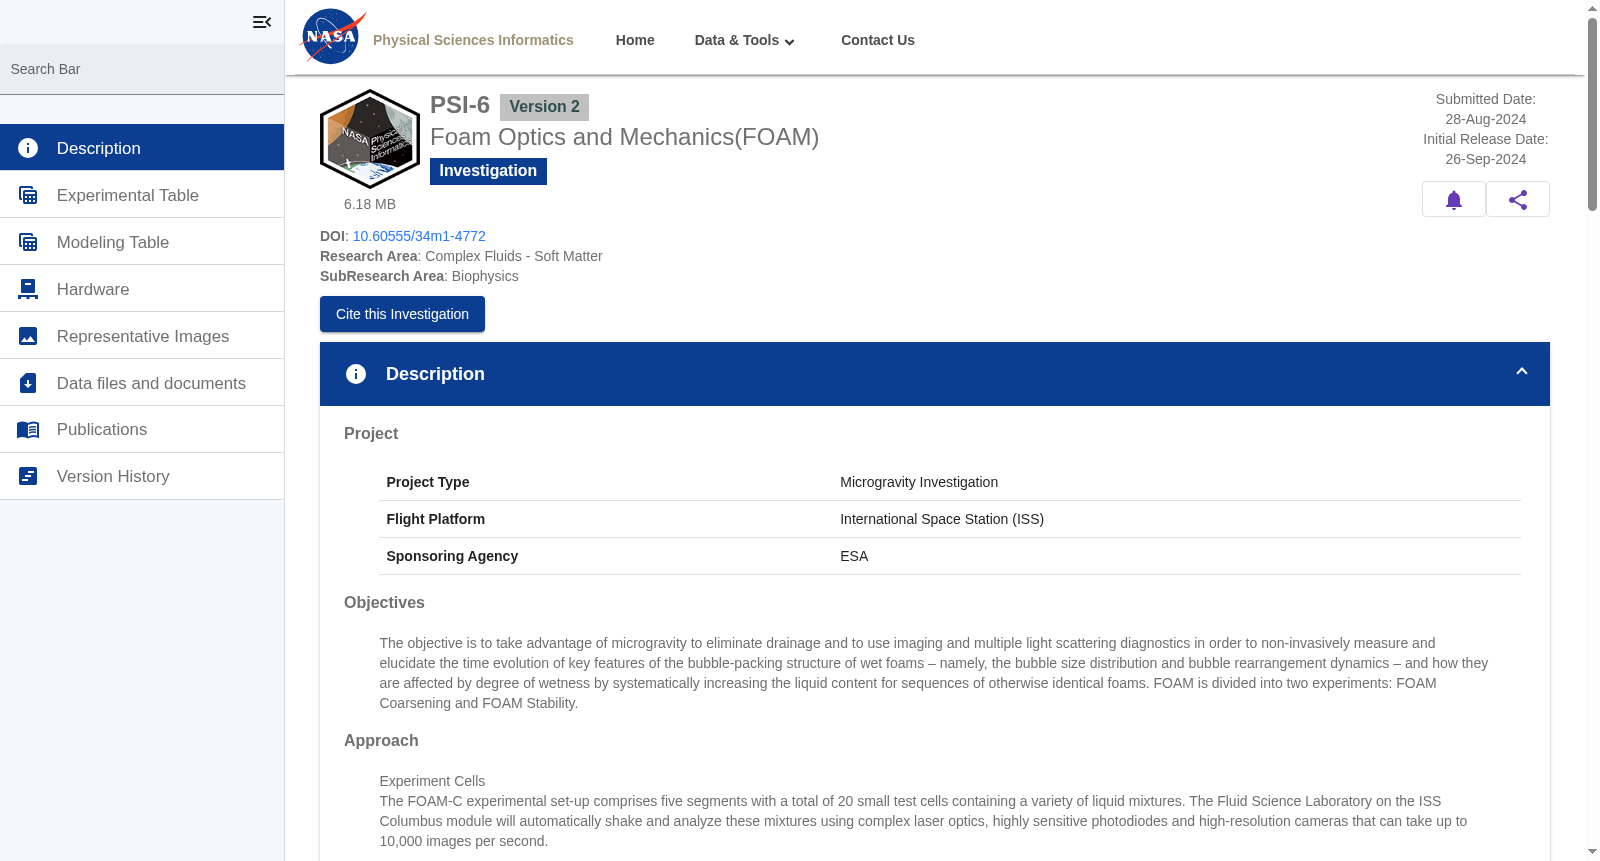Click the ESA value cell
The image size is (1600, 861).
point(854,556)
